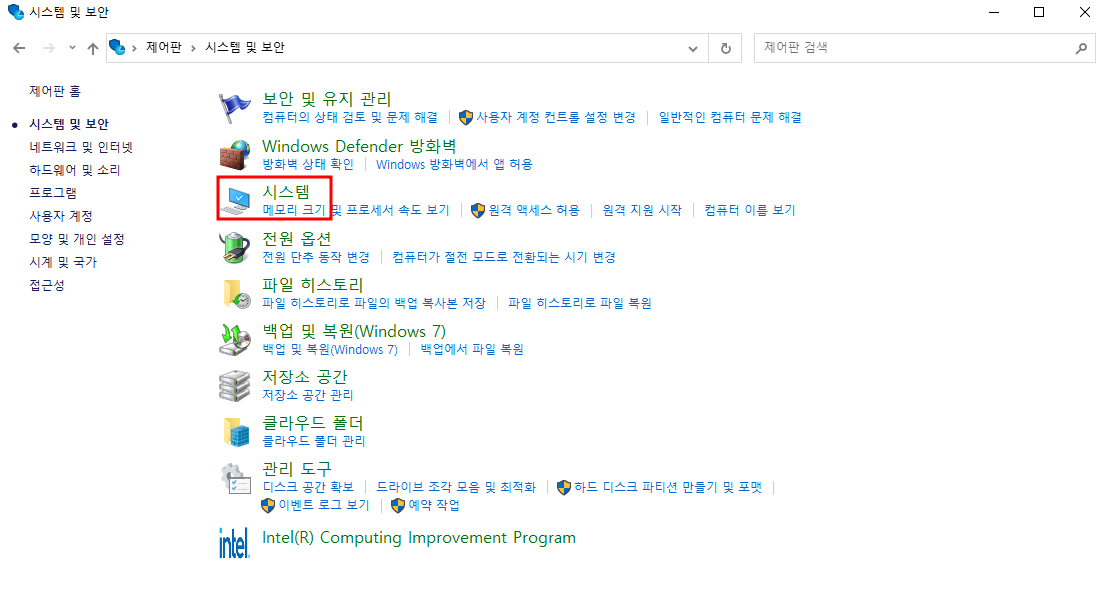Select 하드웨어 및 소리 in sidebar
The height and width of the screenshot is (595, 1102).
[x=74, y=170]
